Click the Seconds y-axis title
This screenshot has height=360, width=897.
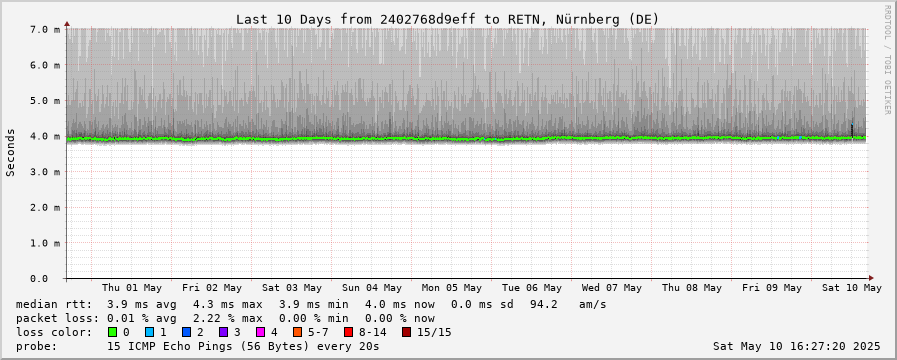[10, 152]
